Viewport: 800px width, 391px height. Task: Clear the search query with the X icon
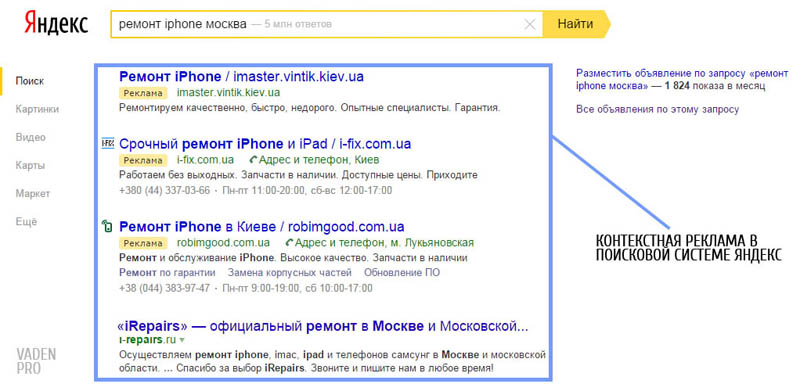coord(530,24)
